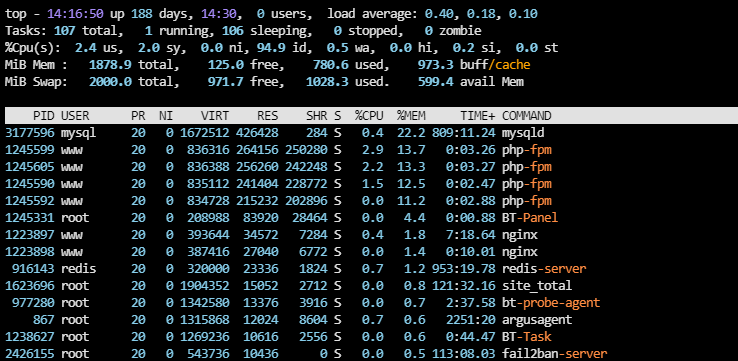Image resolution: width=738 pixels, height=361 pixels.
Task: Select the USER column header
Action: click(75, 116)
